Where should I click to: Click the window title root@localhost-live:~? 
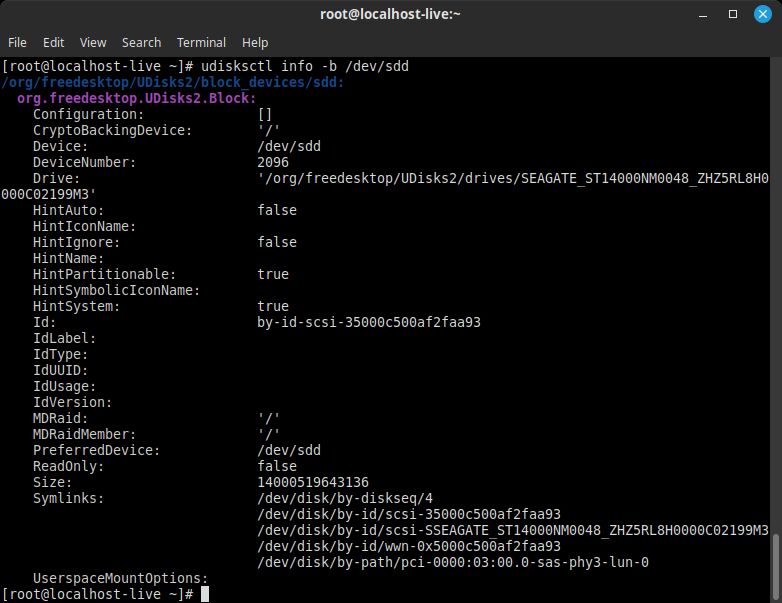[390, 14]
